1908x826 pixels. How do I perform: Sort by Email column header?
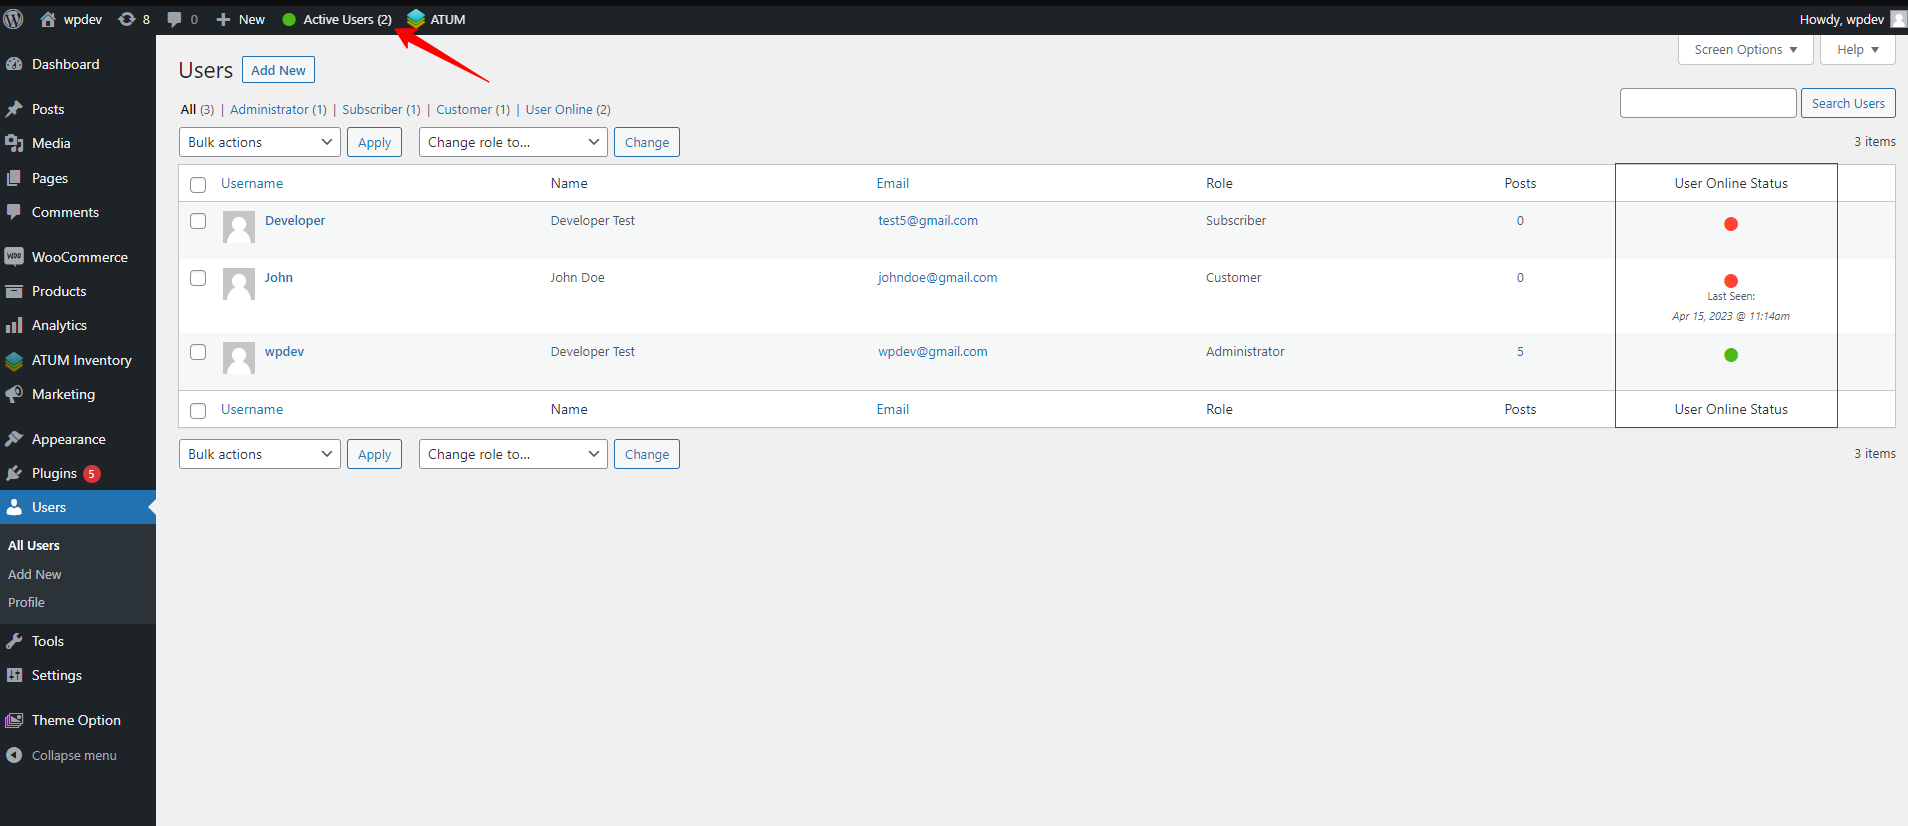(x=893, y=183)
